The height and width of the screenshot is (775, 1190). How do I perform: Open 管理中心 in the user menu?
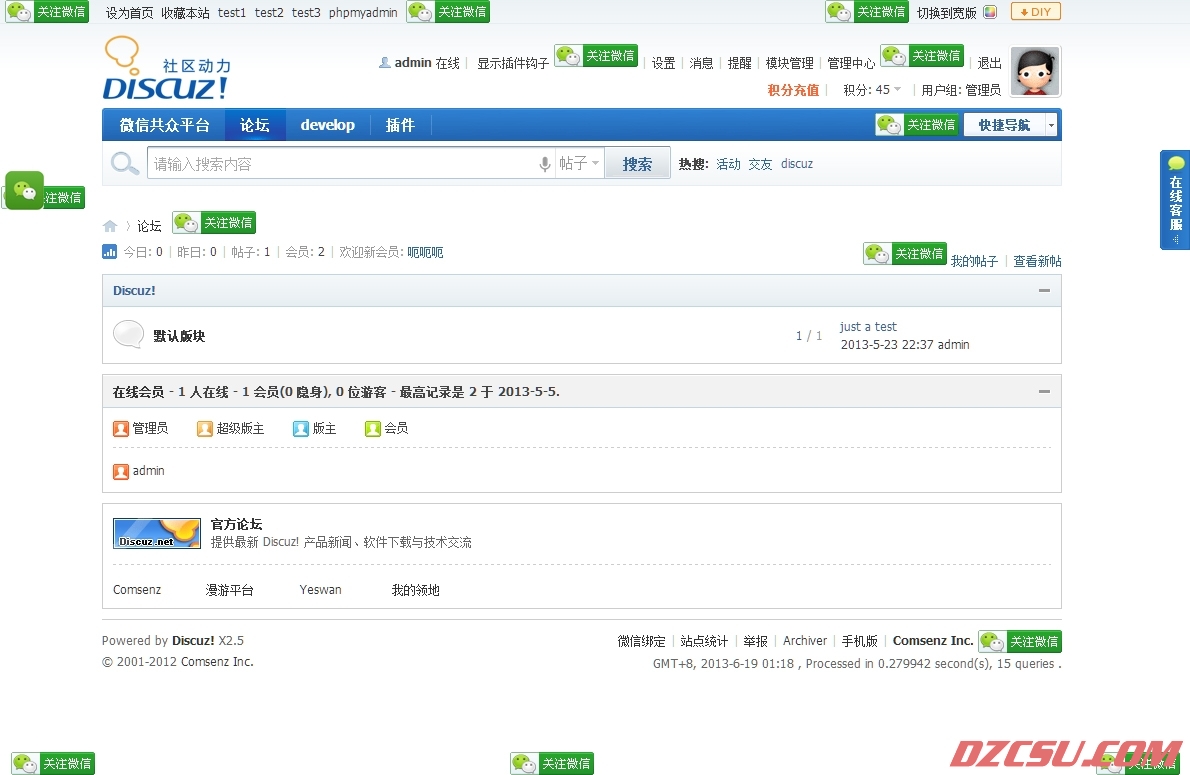pos(852,63)
